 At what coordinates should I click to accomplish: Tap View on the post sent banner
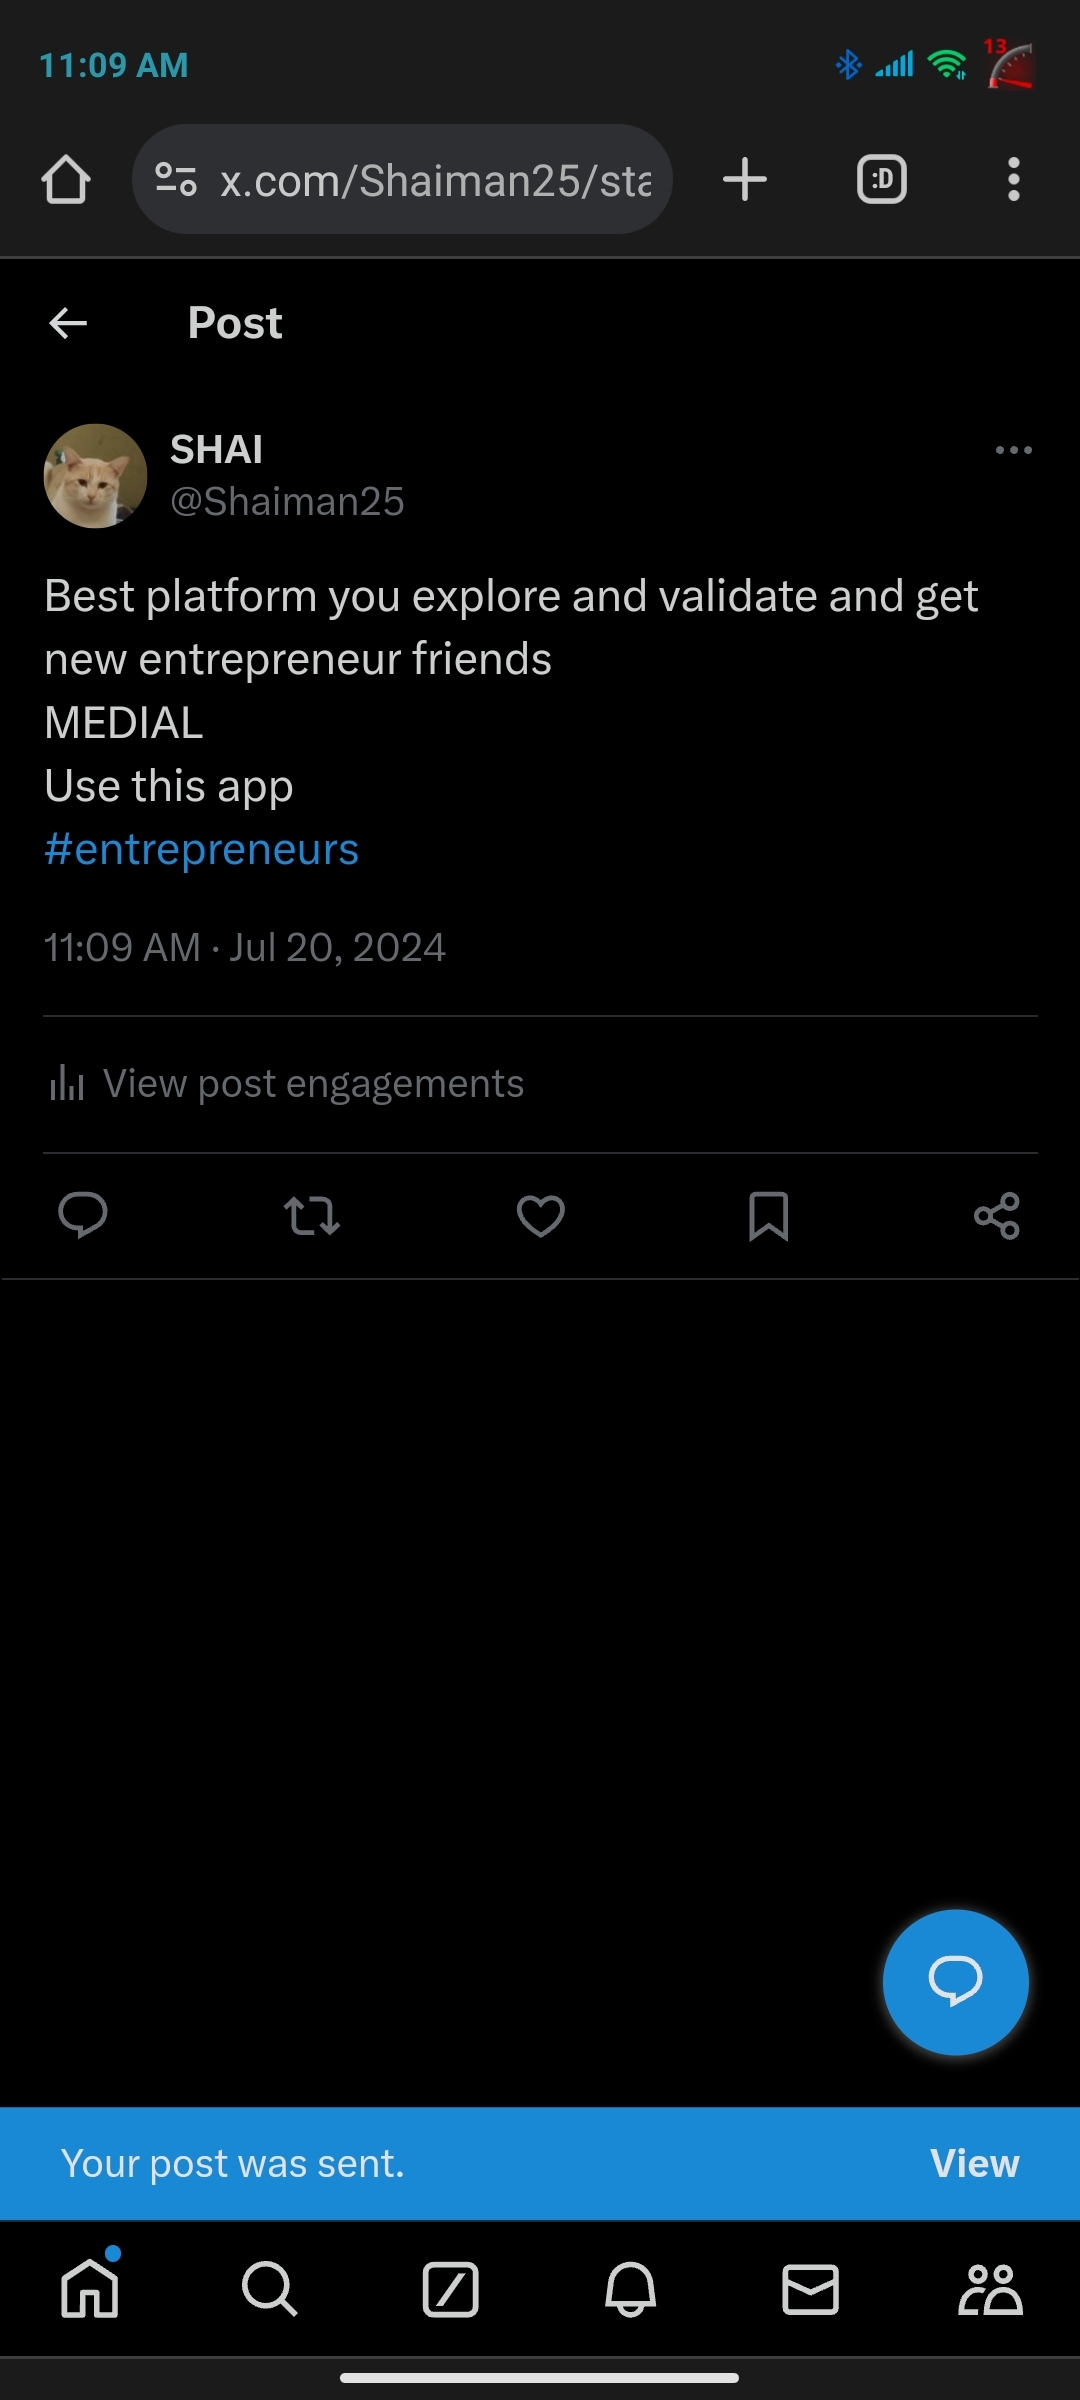click(x=974, y=2163)
